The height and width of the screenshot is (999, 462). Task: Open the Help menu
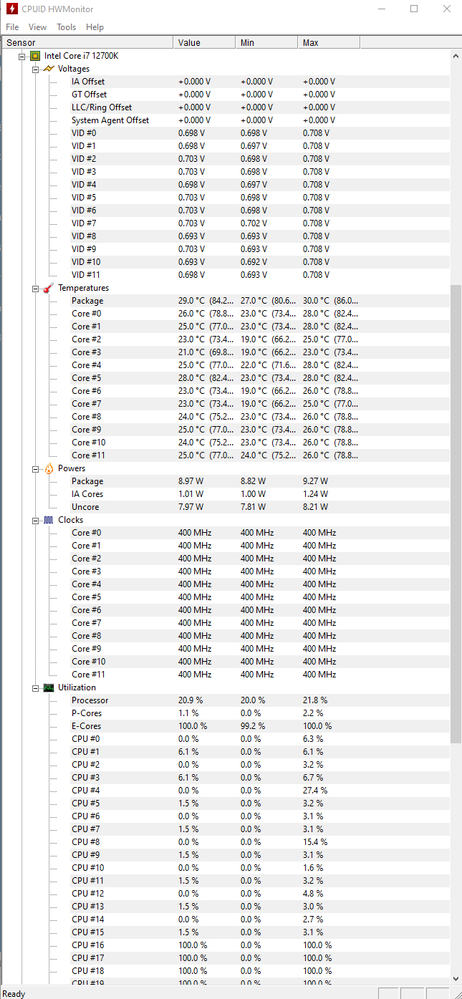pos(95,27)
